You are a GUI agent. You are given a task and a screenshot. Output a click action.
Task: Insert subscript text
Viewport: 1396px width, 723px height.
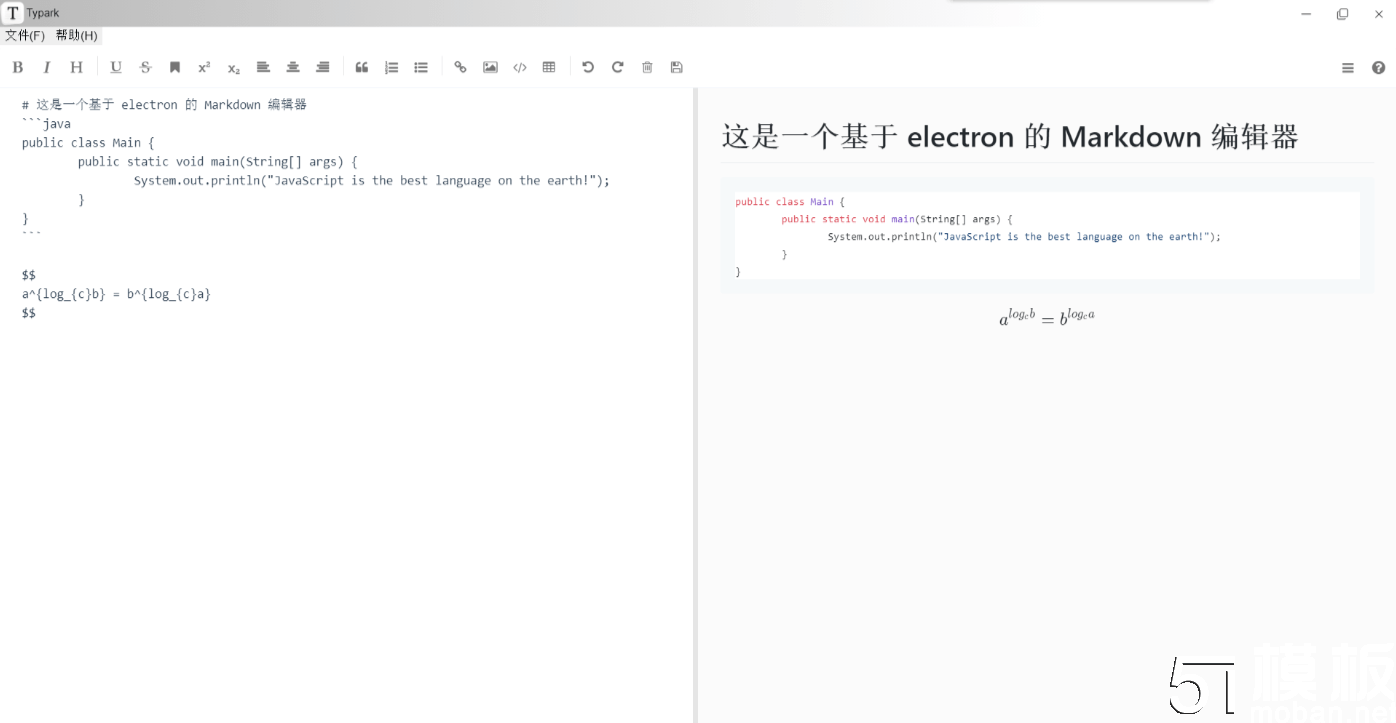click(x=233, y=67)
